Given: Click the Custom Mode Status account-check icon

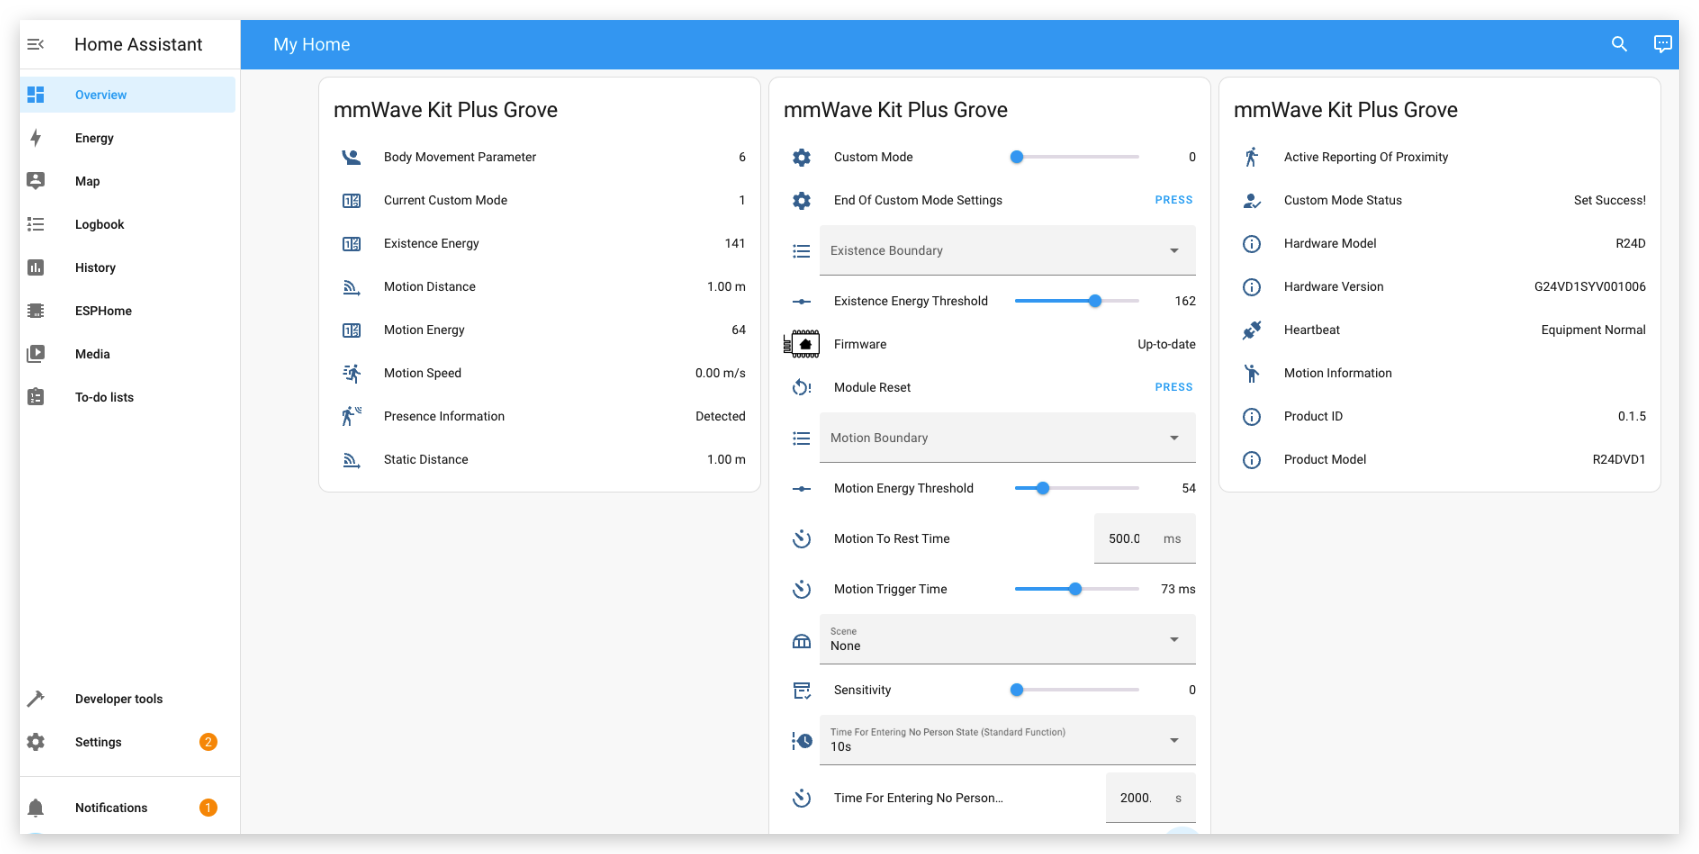Looking at the screenshot, I should [1251, 200].
